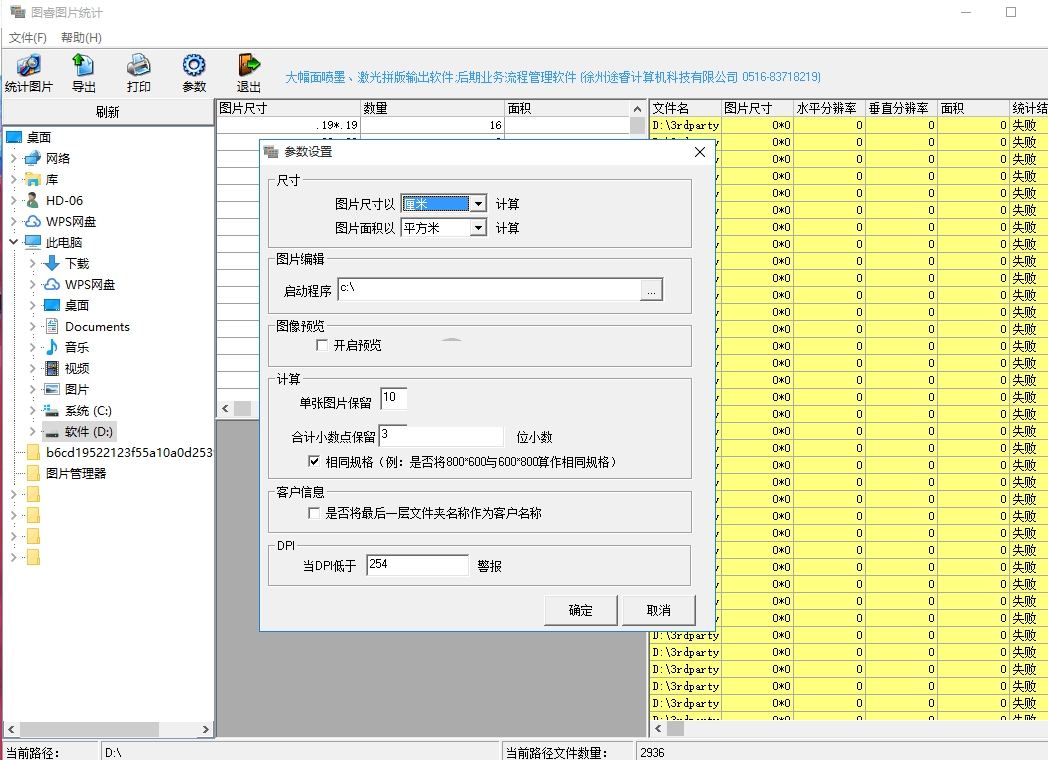
Task: Click the DPI threshold input field
Action: click(x=417, y=565)
